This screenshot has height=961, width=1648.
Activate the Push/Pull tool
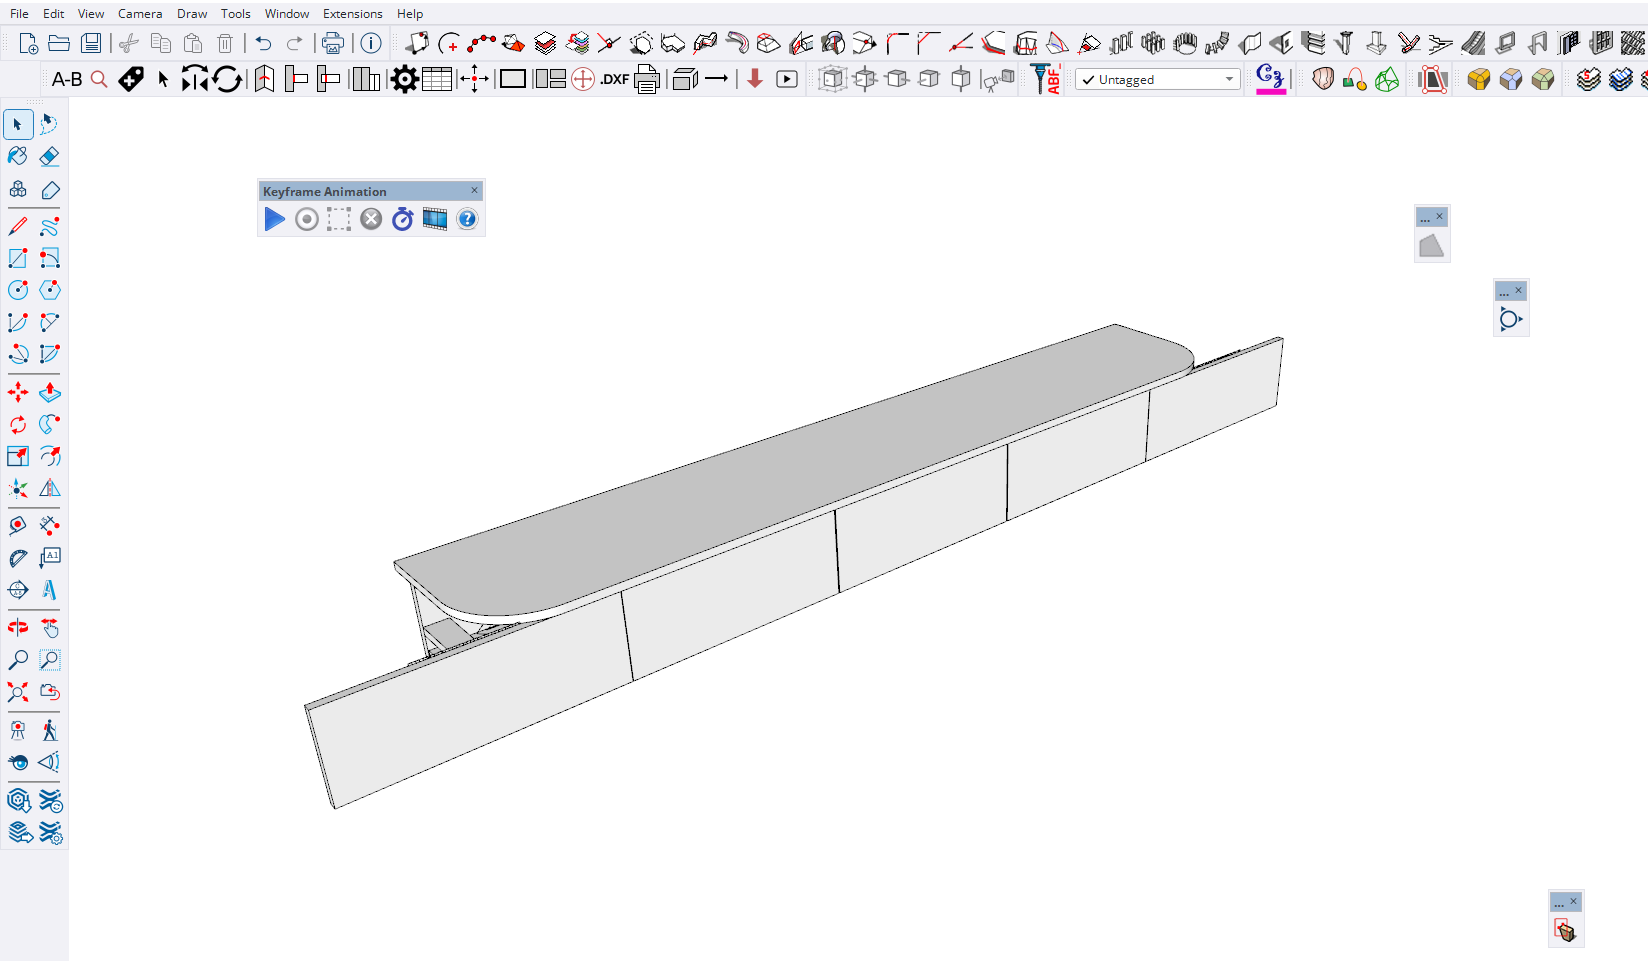tap(49, 393)
